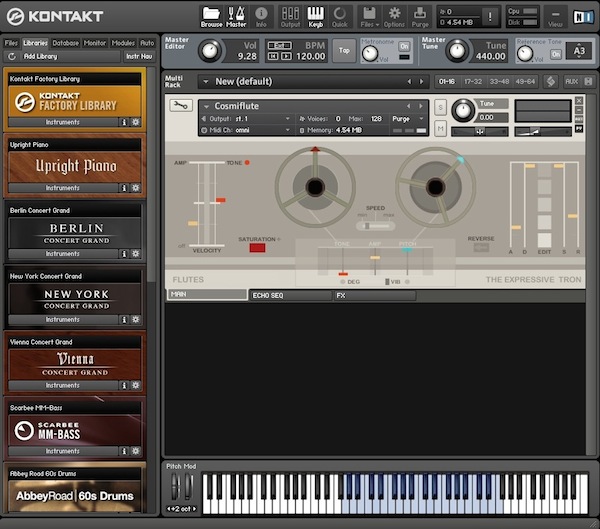Viewport: 600px width, 529px height.
Task: Toggle the red SATURATION button
Action: 257,248
